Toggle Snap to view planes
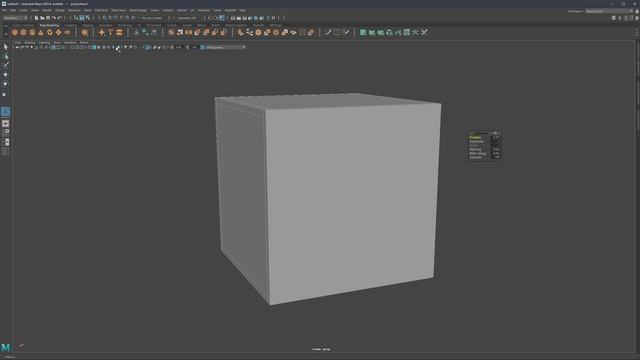The height and width of the screenshot is (360, 640). 128,18
